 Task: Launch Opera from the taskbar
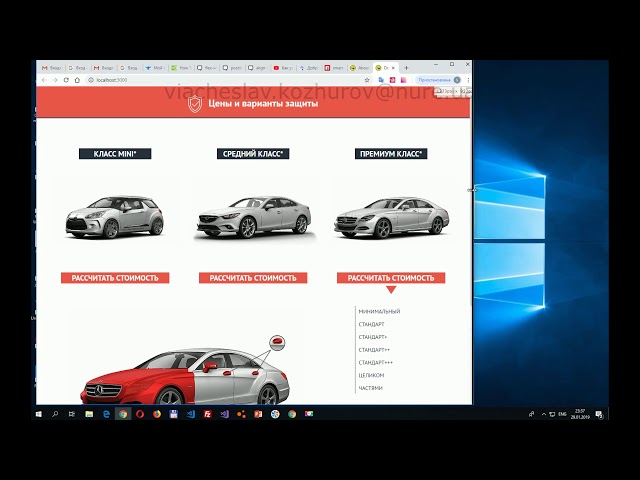coord(140,414)
